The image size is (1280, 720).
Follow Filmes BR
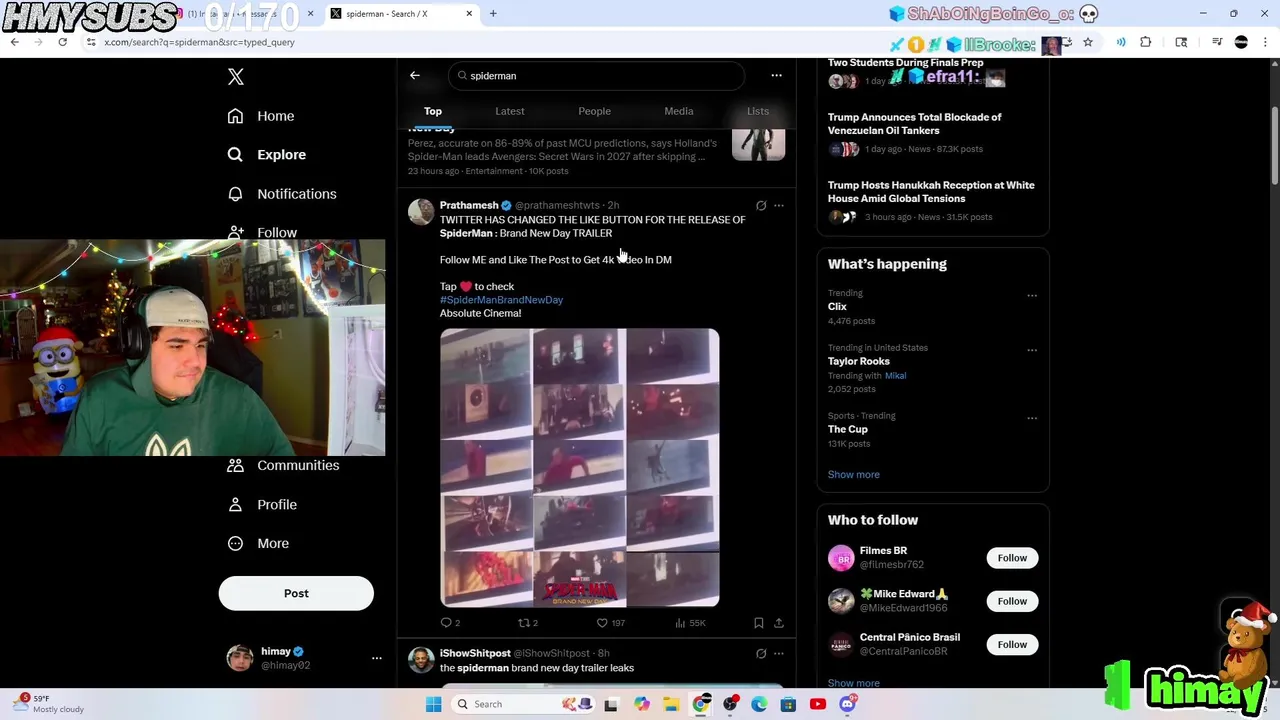point(1012,558)
